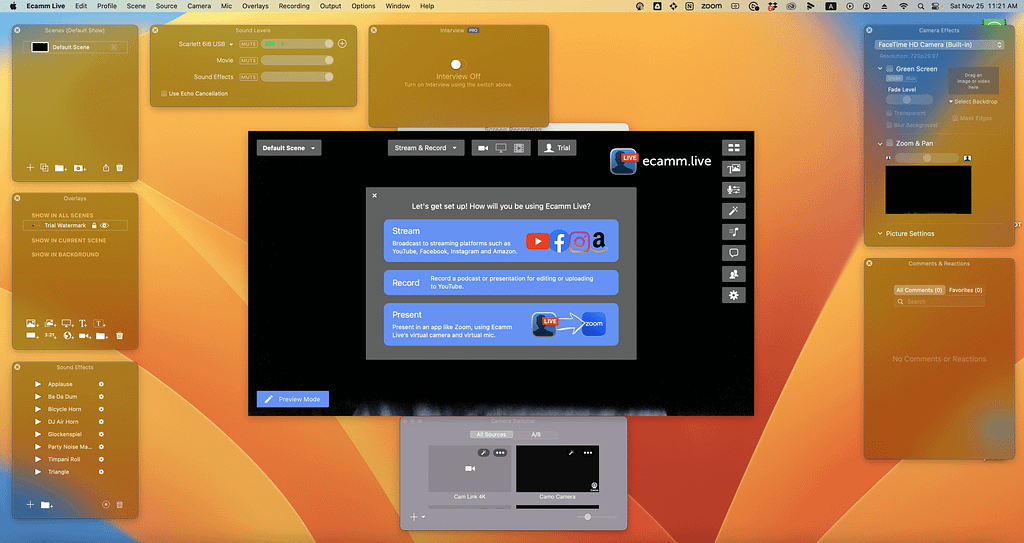Open the Default Scene dropdown

pyautogui.click(x=288, y=148)
